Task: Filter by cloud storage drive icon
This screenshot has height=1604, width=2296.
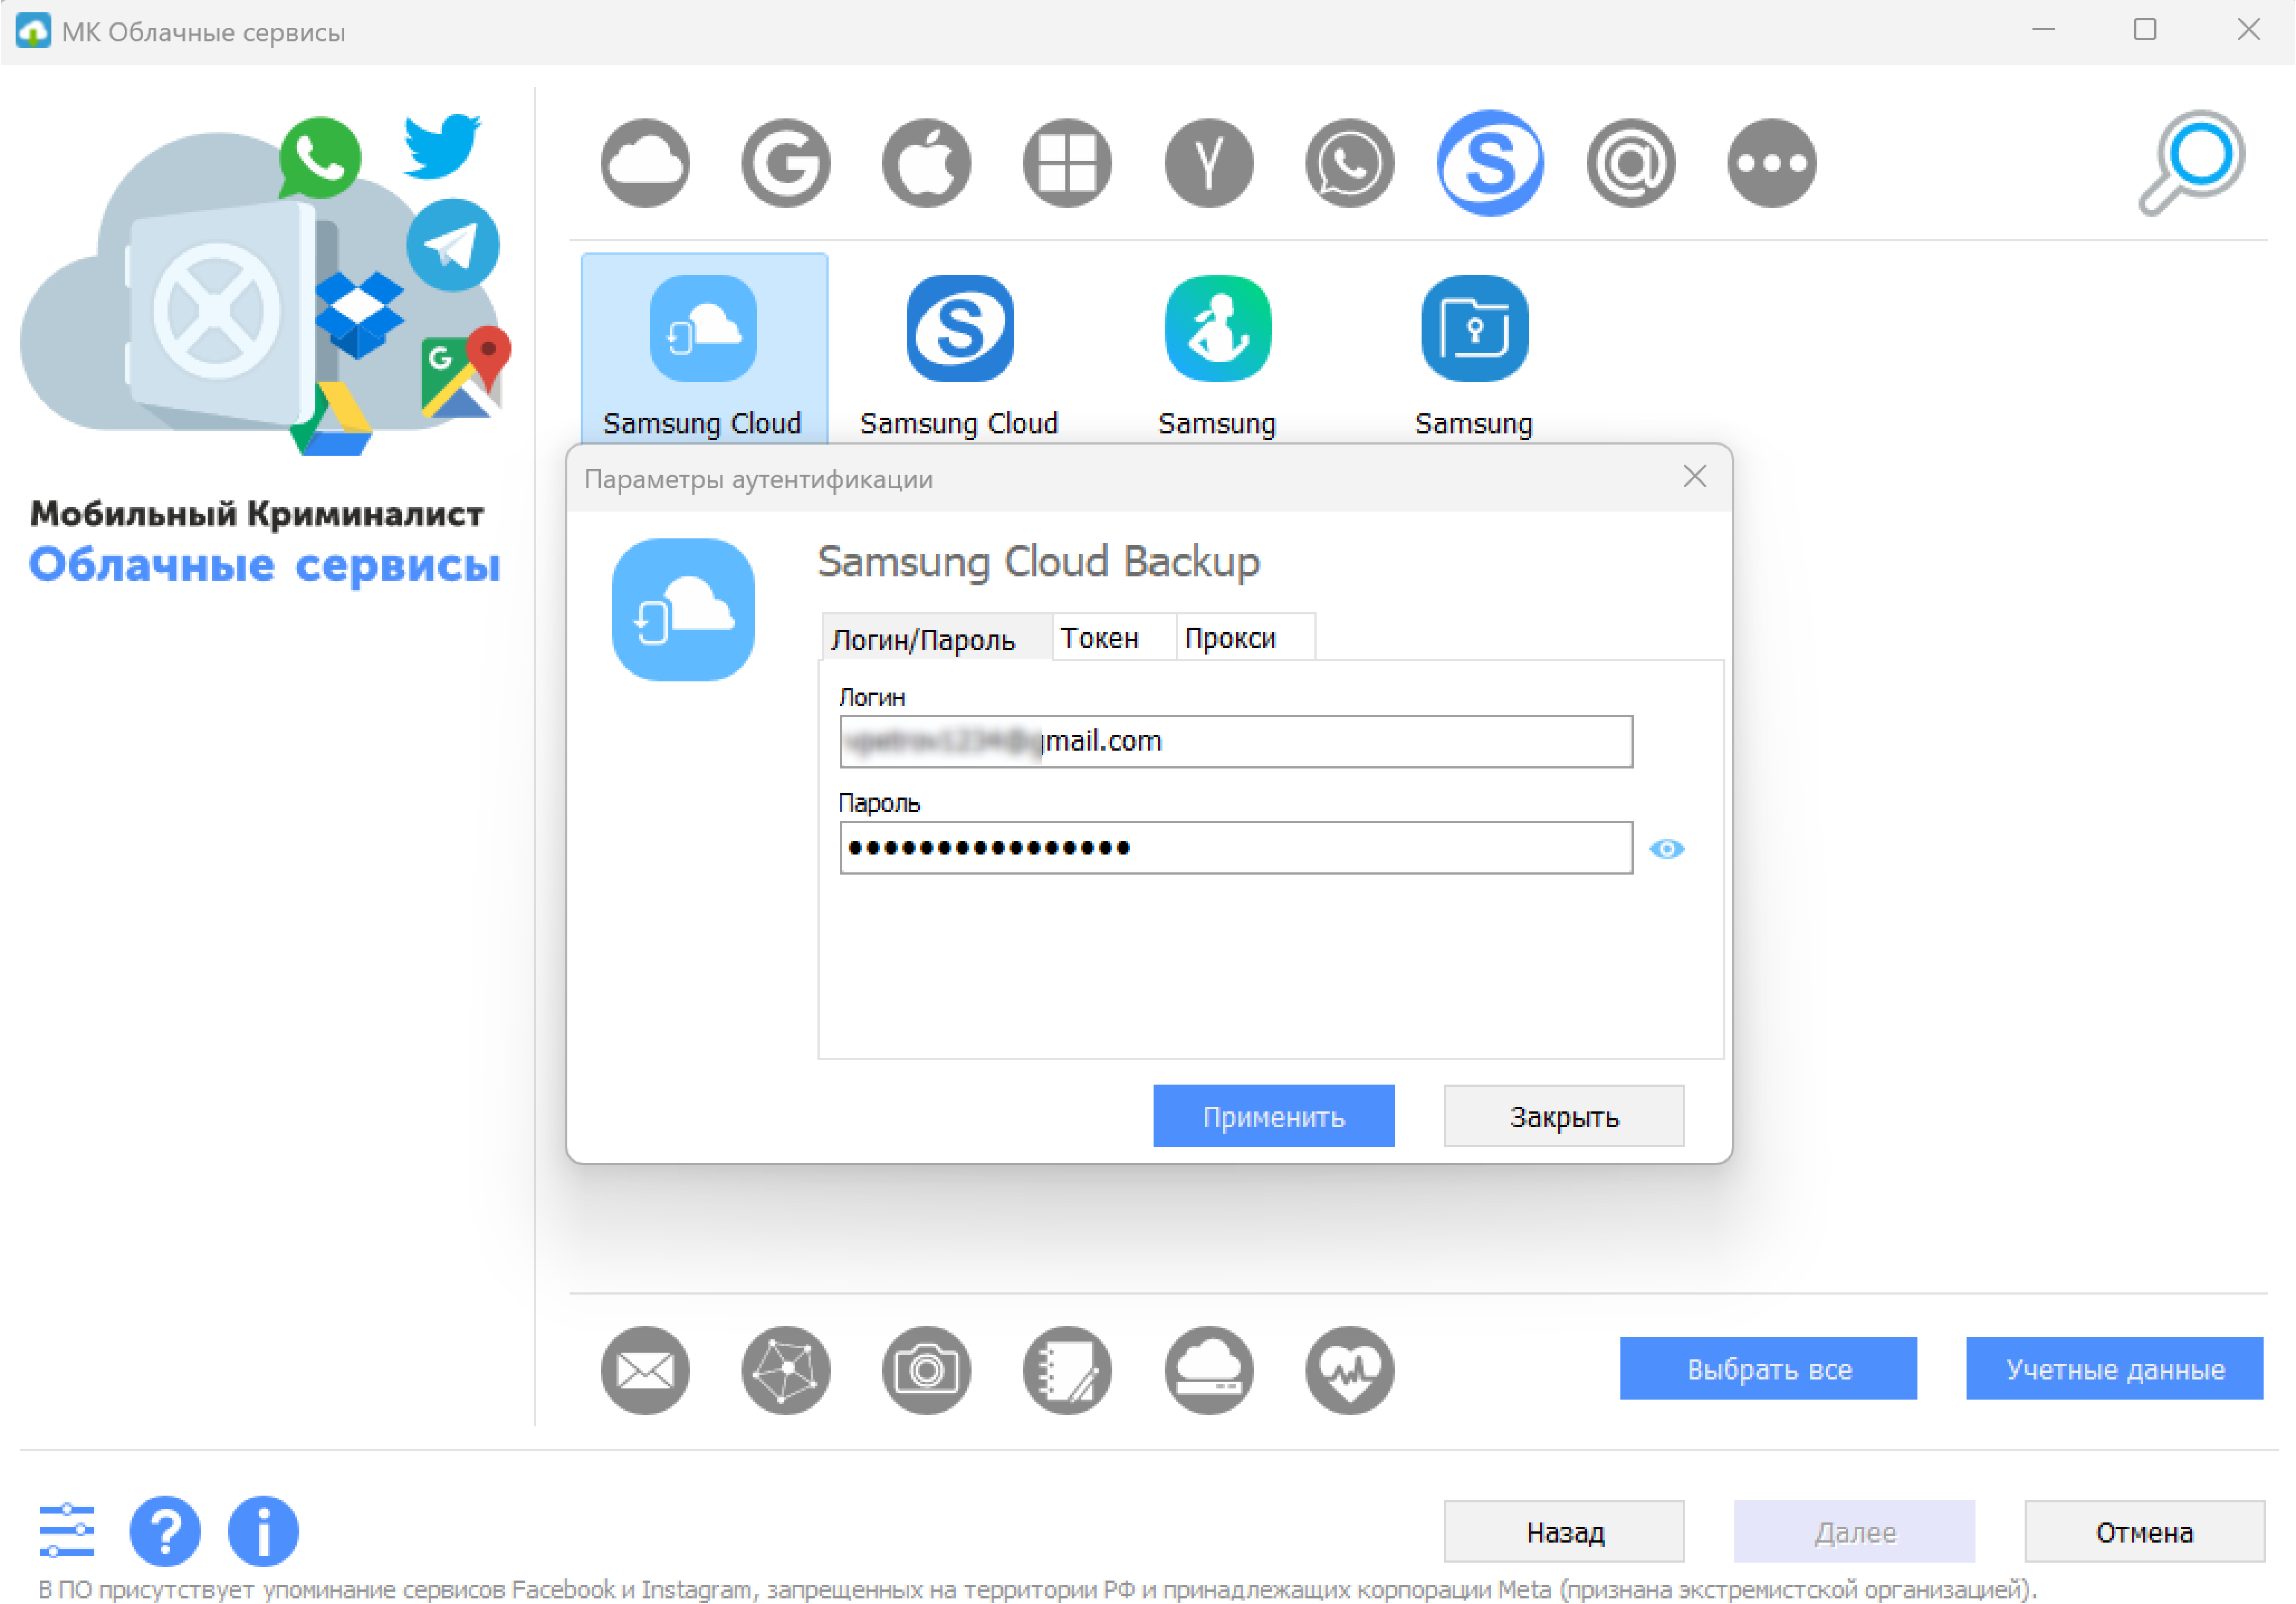Action: [x=1209, y=1371]
